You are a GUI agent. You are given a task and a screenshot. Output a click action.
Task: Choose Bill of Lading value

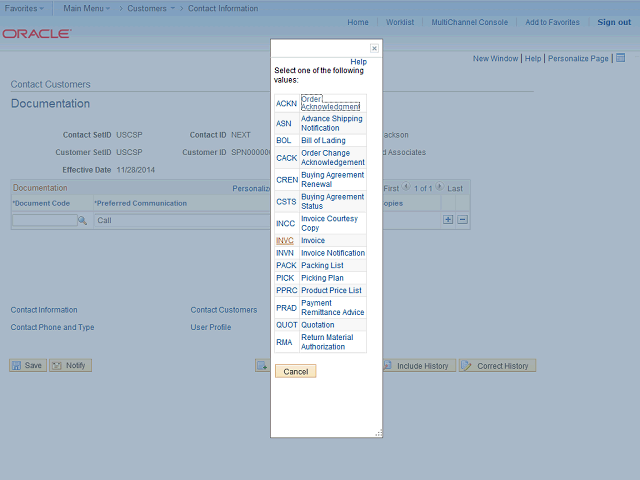pyautogui.click(x=323, y=140)
